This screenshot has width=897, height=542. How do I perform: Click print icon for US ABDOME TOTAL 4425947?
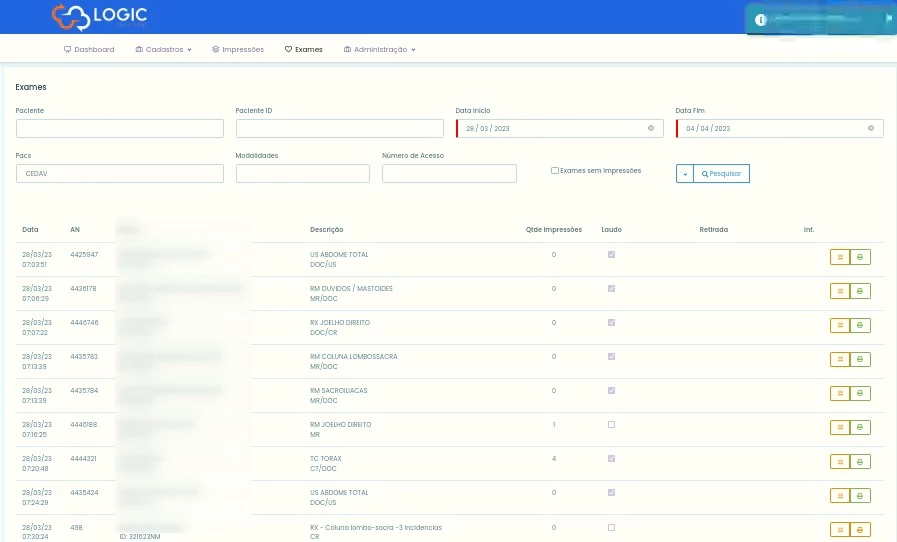coord(860,257)
